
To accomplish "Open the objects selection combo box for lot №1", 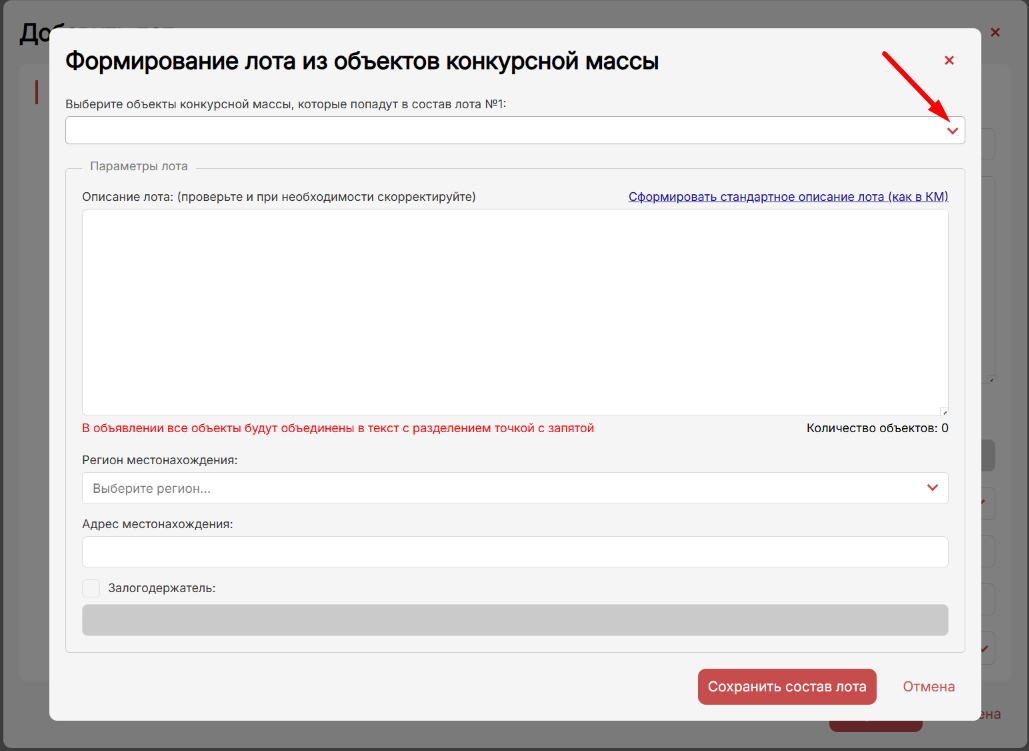I will click(x=500, y=131).
